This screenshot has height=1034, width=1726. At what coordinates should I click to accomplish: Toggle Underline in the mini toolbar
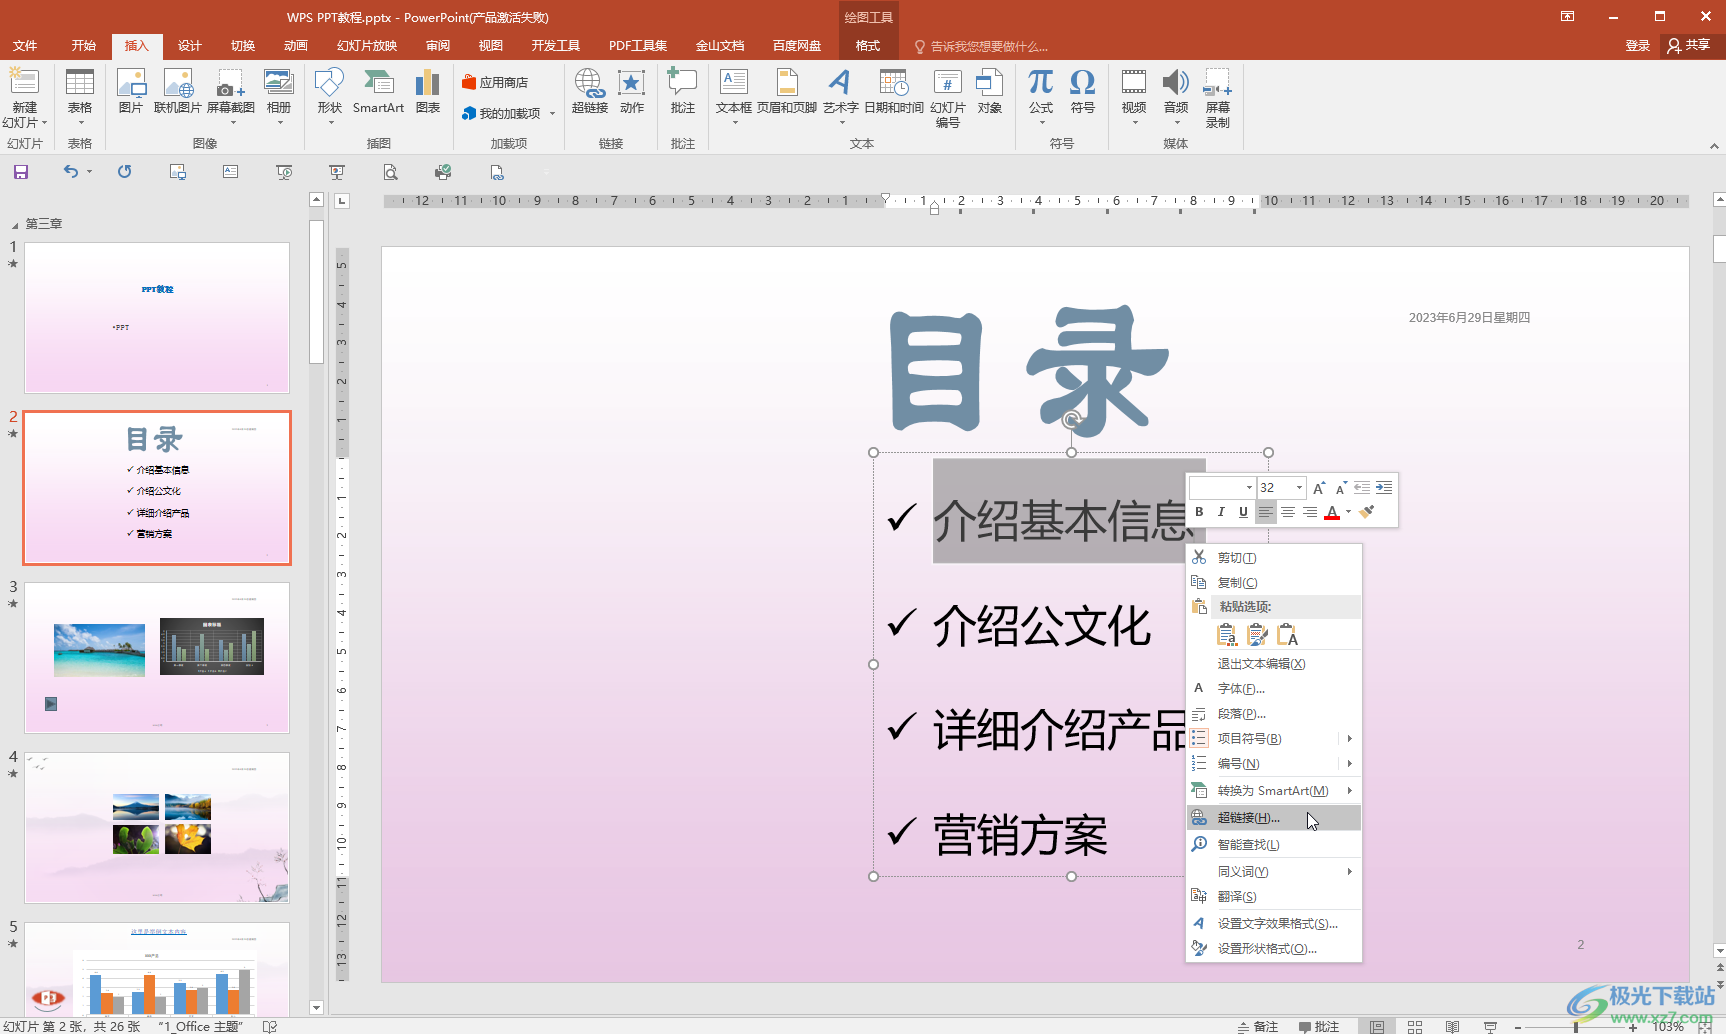[1243, 512]
